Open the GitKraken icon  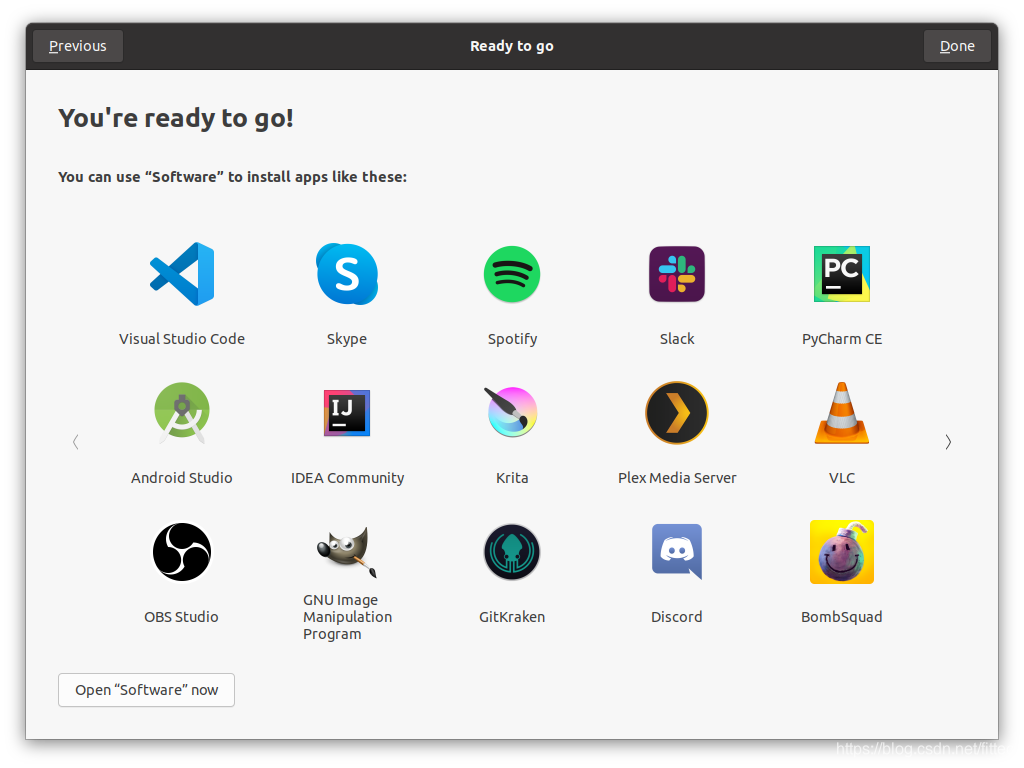pyautogui.click(x=512, y=552)
